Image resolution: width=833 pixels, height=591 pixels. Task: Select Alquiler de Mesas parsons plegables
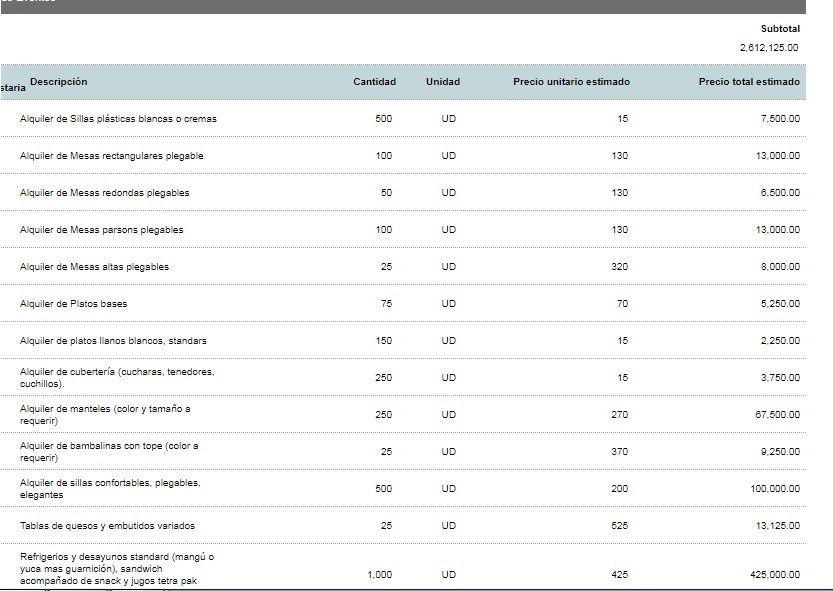click(x=102, y=230)
